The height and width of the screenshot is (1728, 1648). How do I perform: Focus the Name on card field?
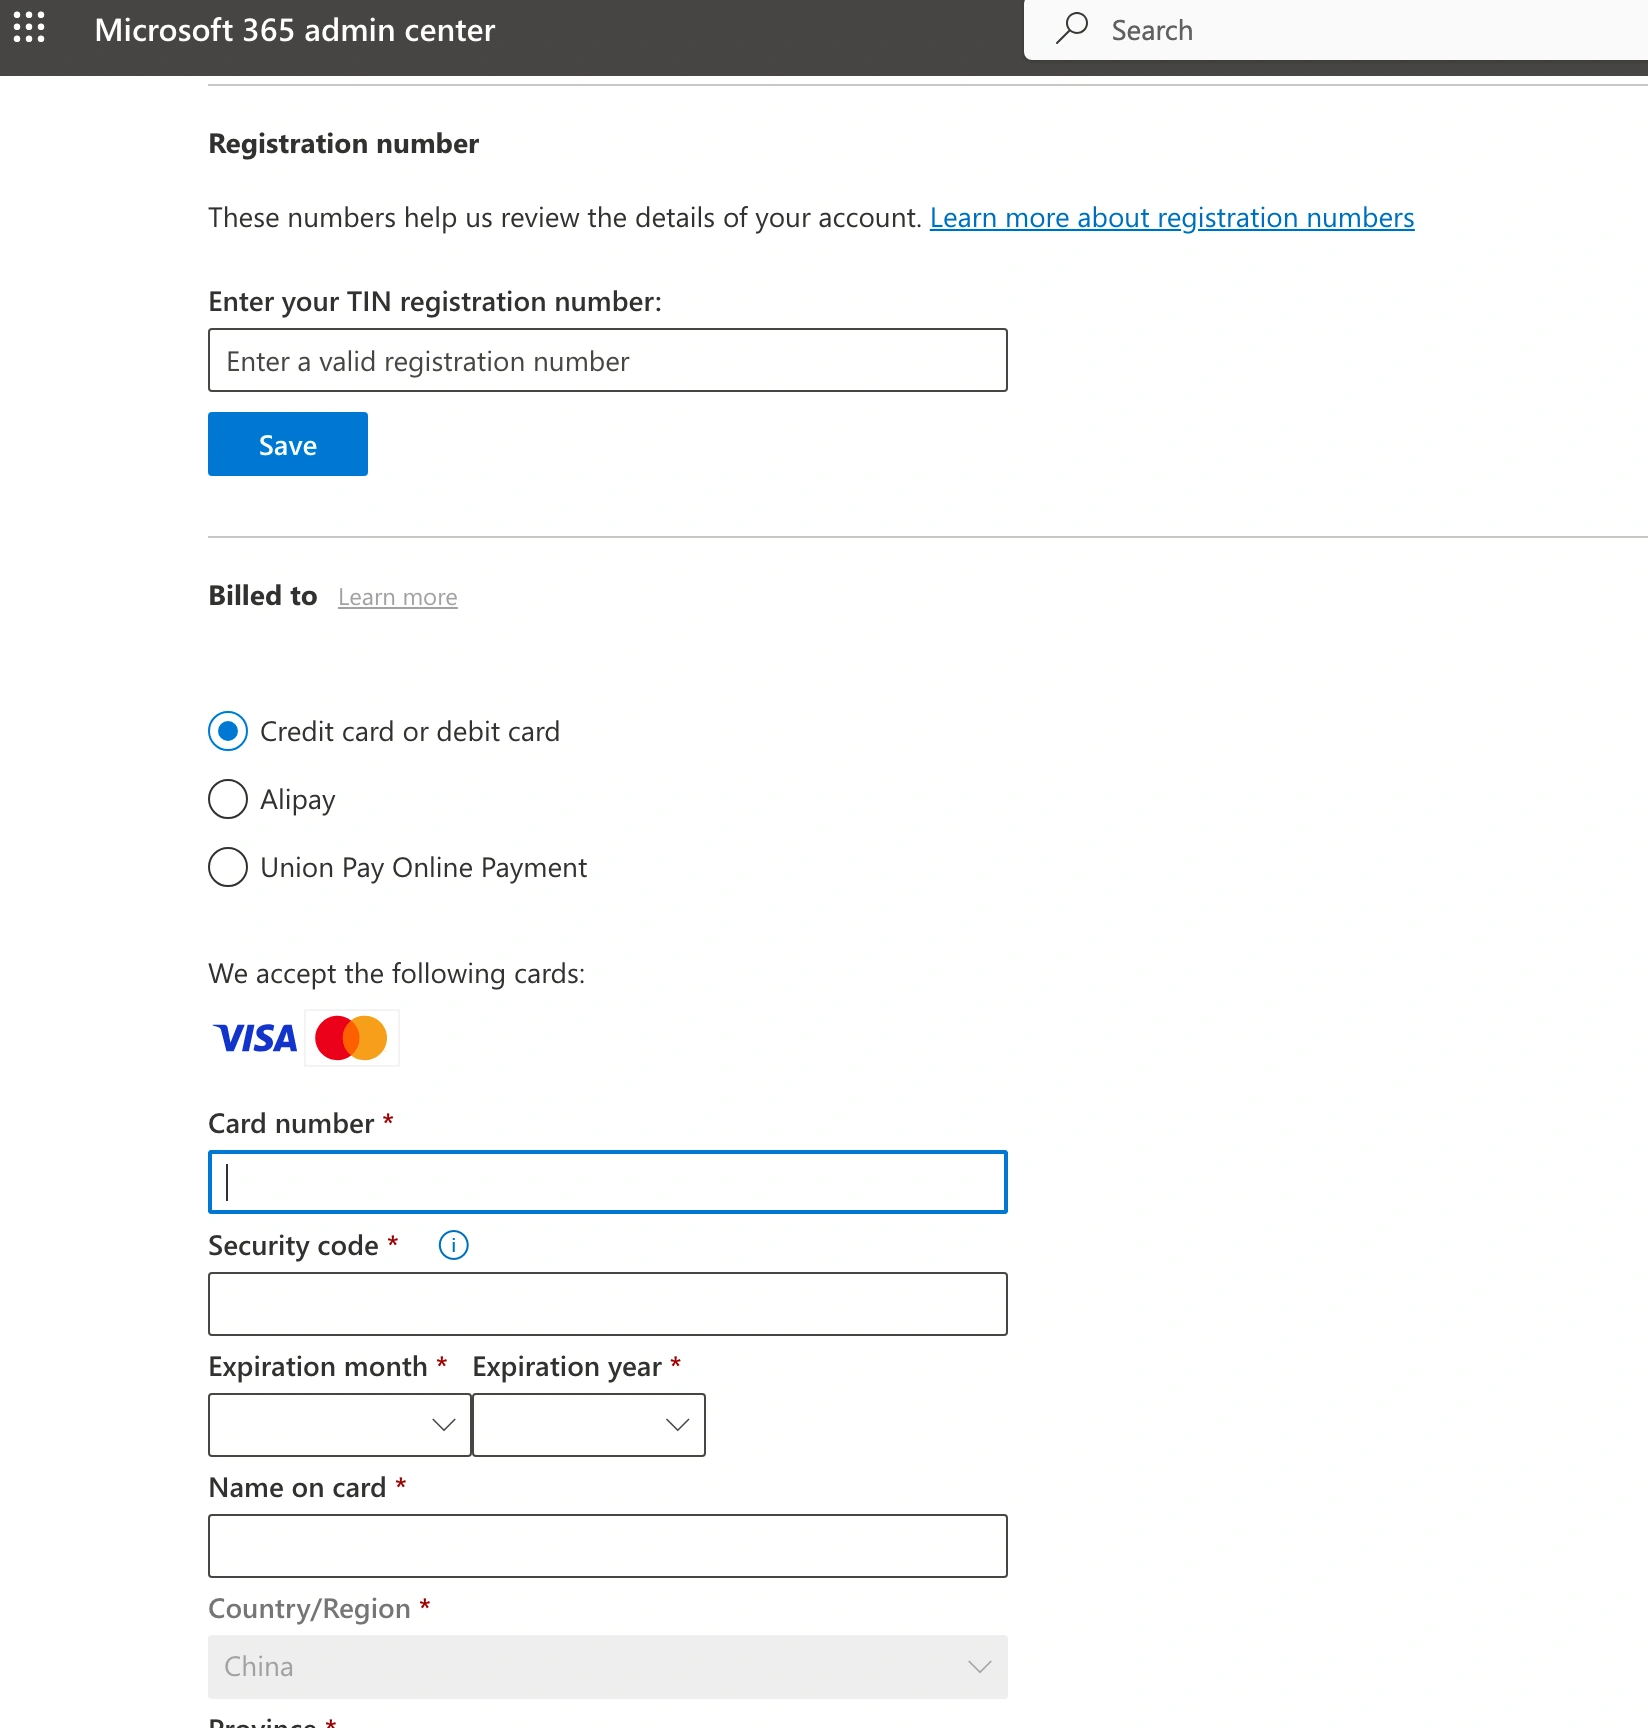[607, 1546]
